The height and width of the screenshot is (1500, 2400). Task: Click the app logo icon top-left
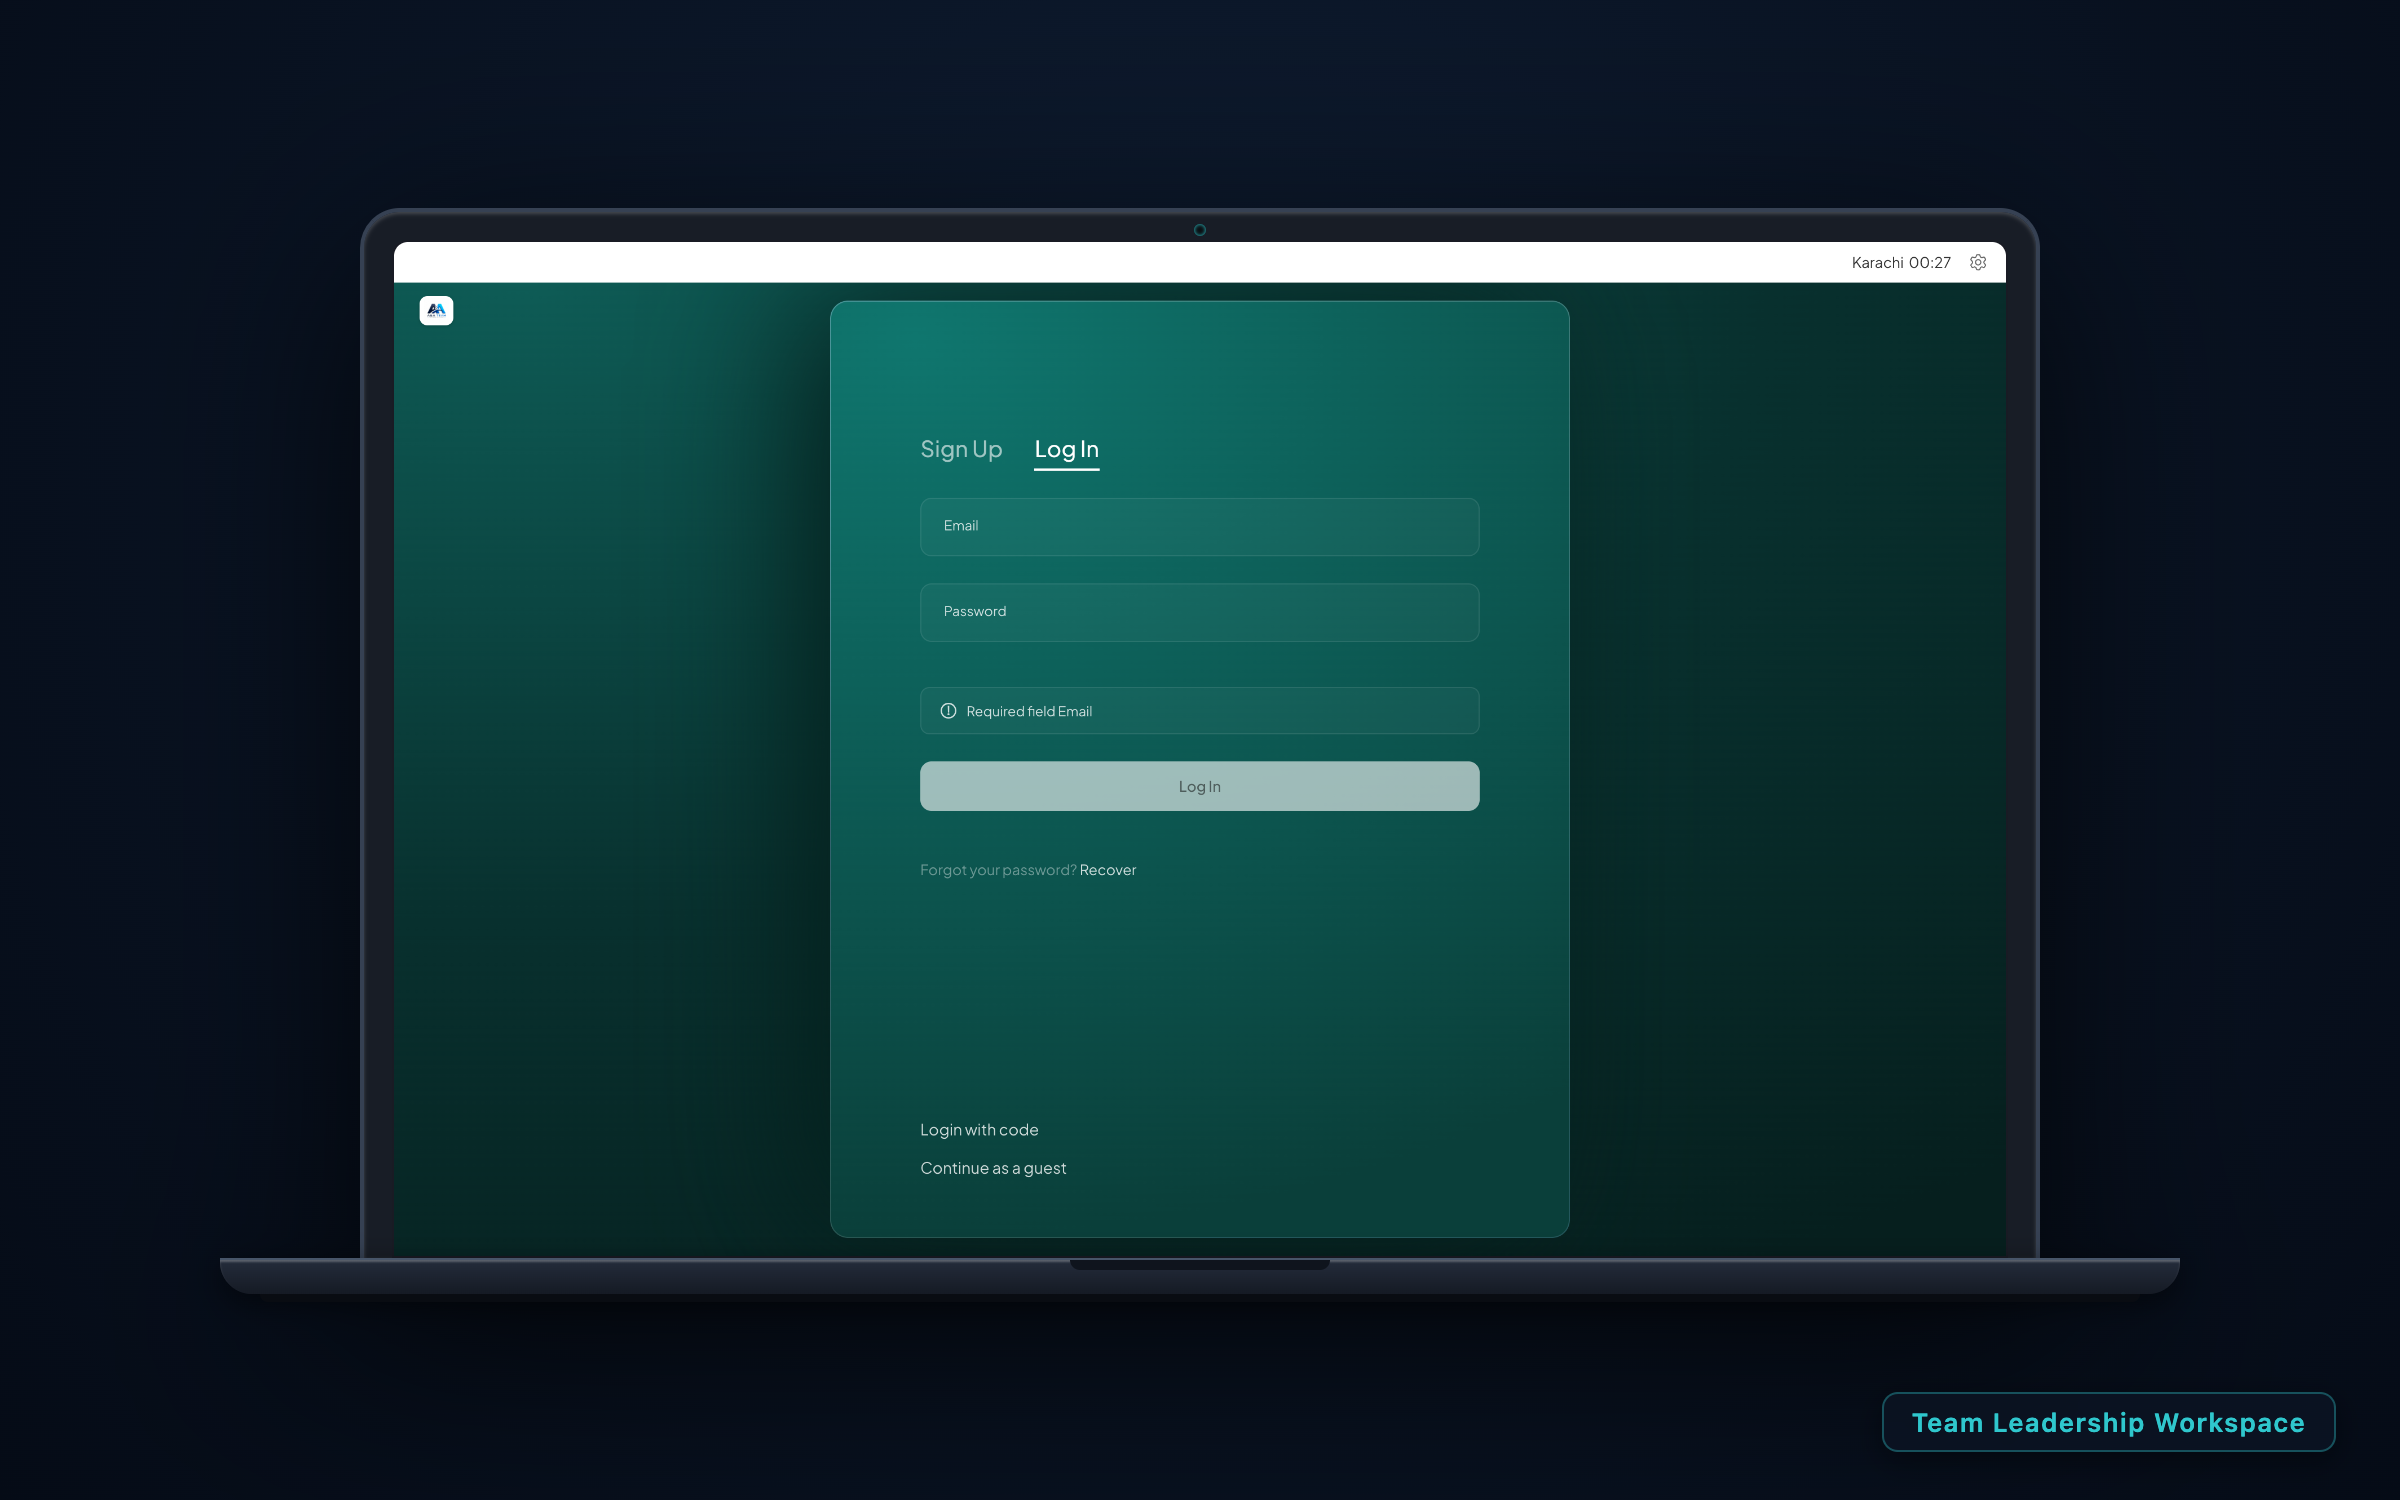pos(436,311)
